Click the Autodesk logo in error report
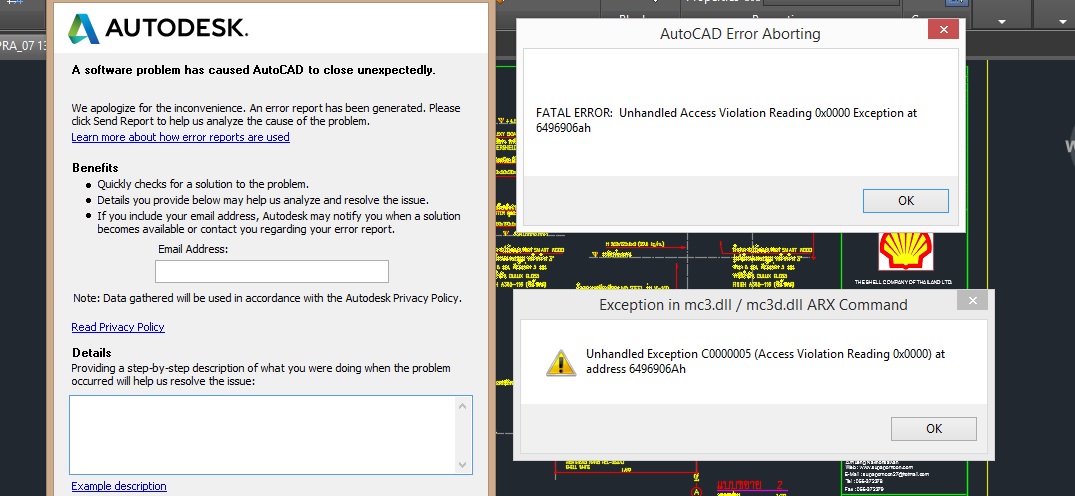Image resolution: width=1075 pixels, height=496 pixels. coord(158,28)
